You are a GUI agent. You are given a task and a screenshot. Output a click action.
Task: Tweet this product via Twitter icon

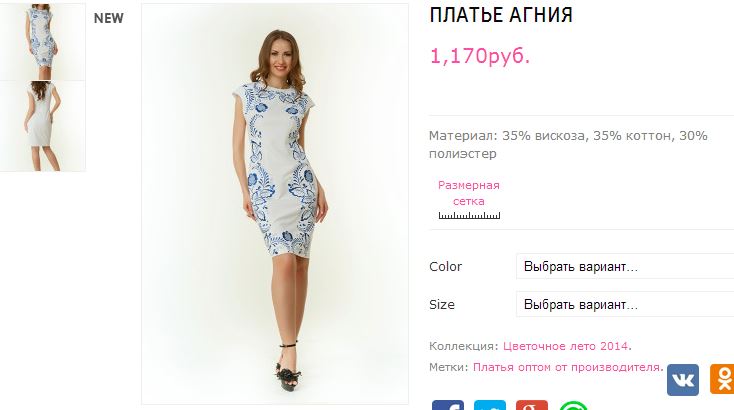[490, 405]
